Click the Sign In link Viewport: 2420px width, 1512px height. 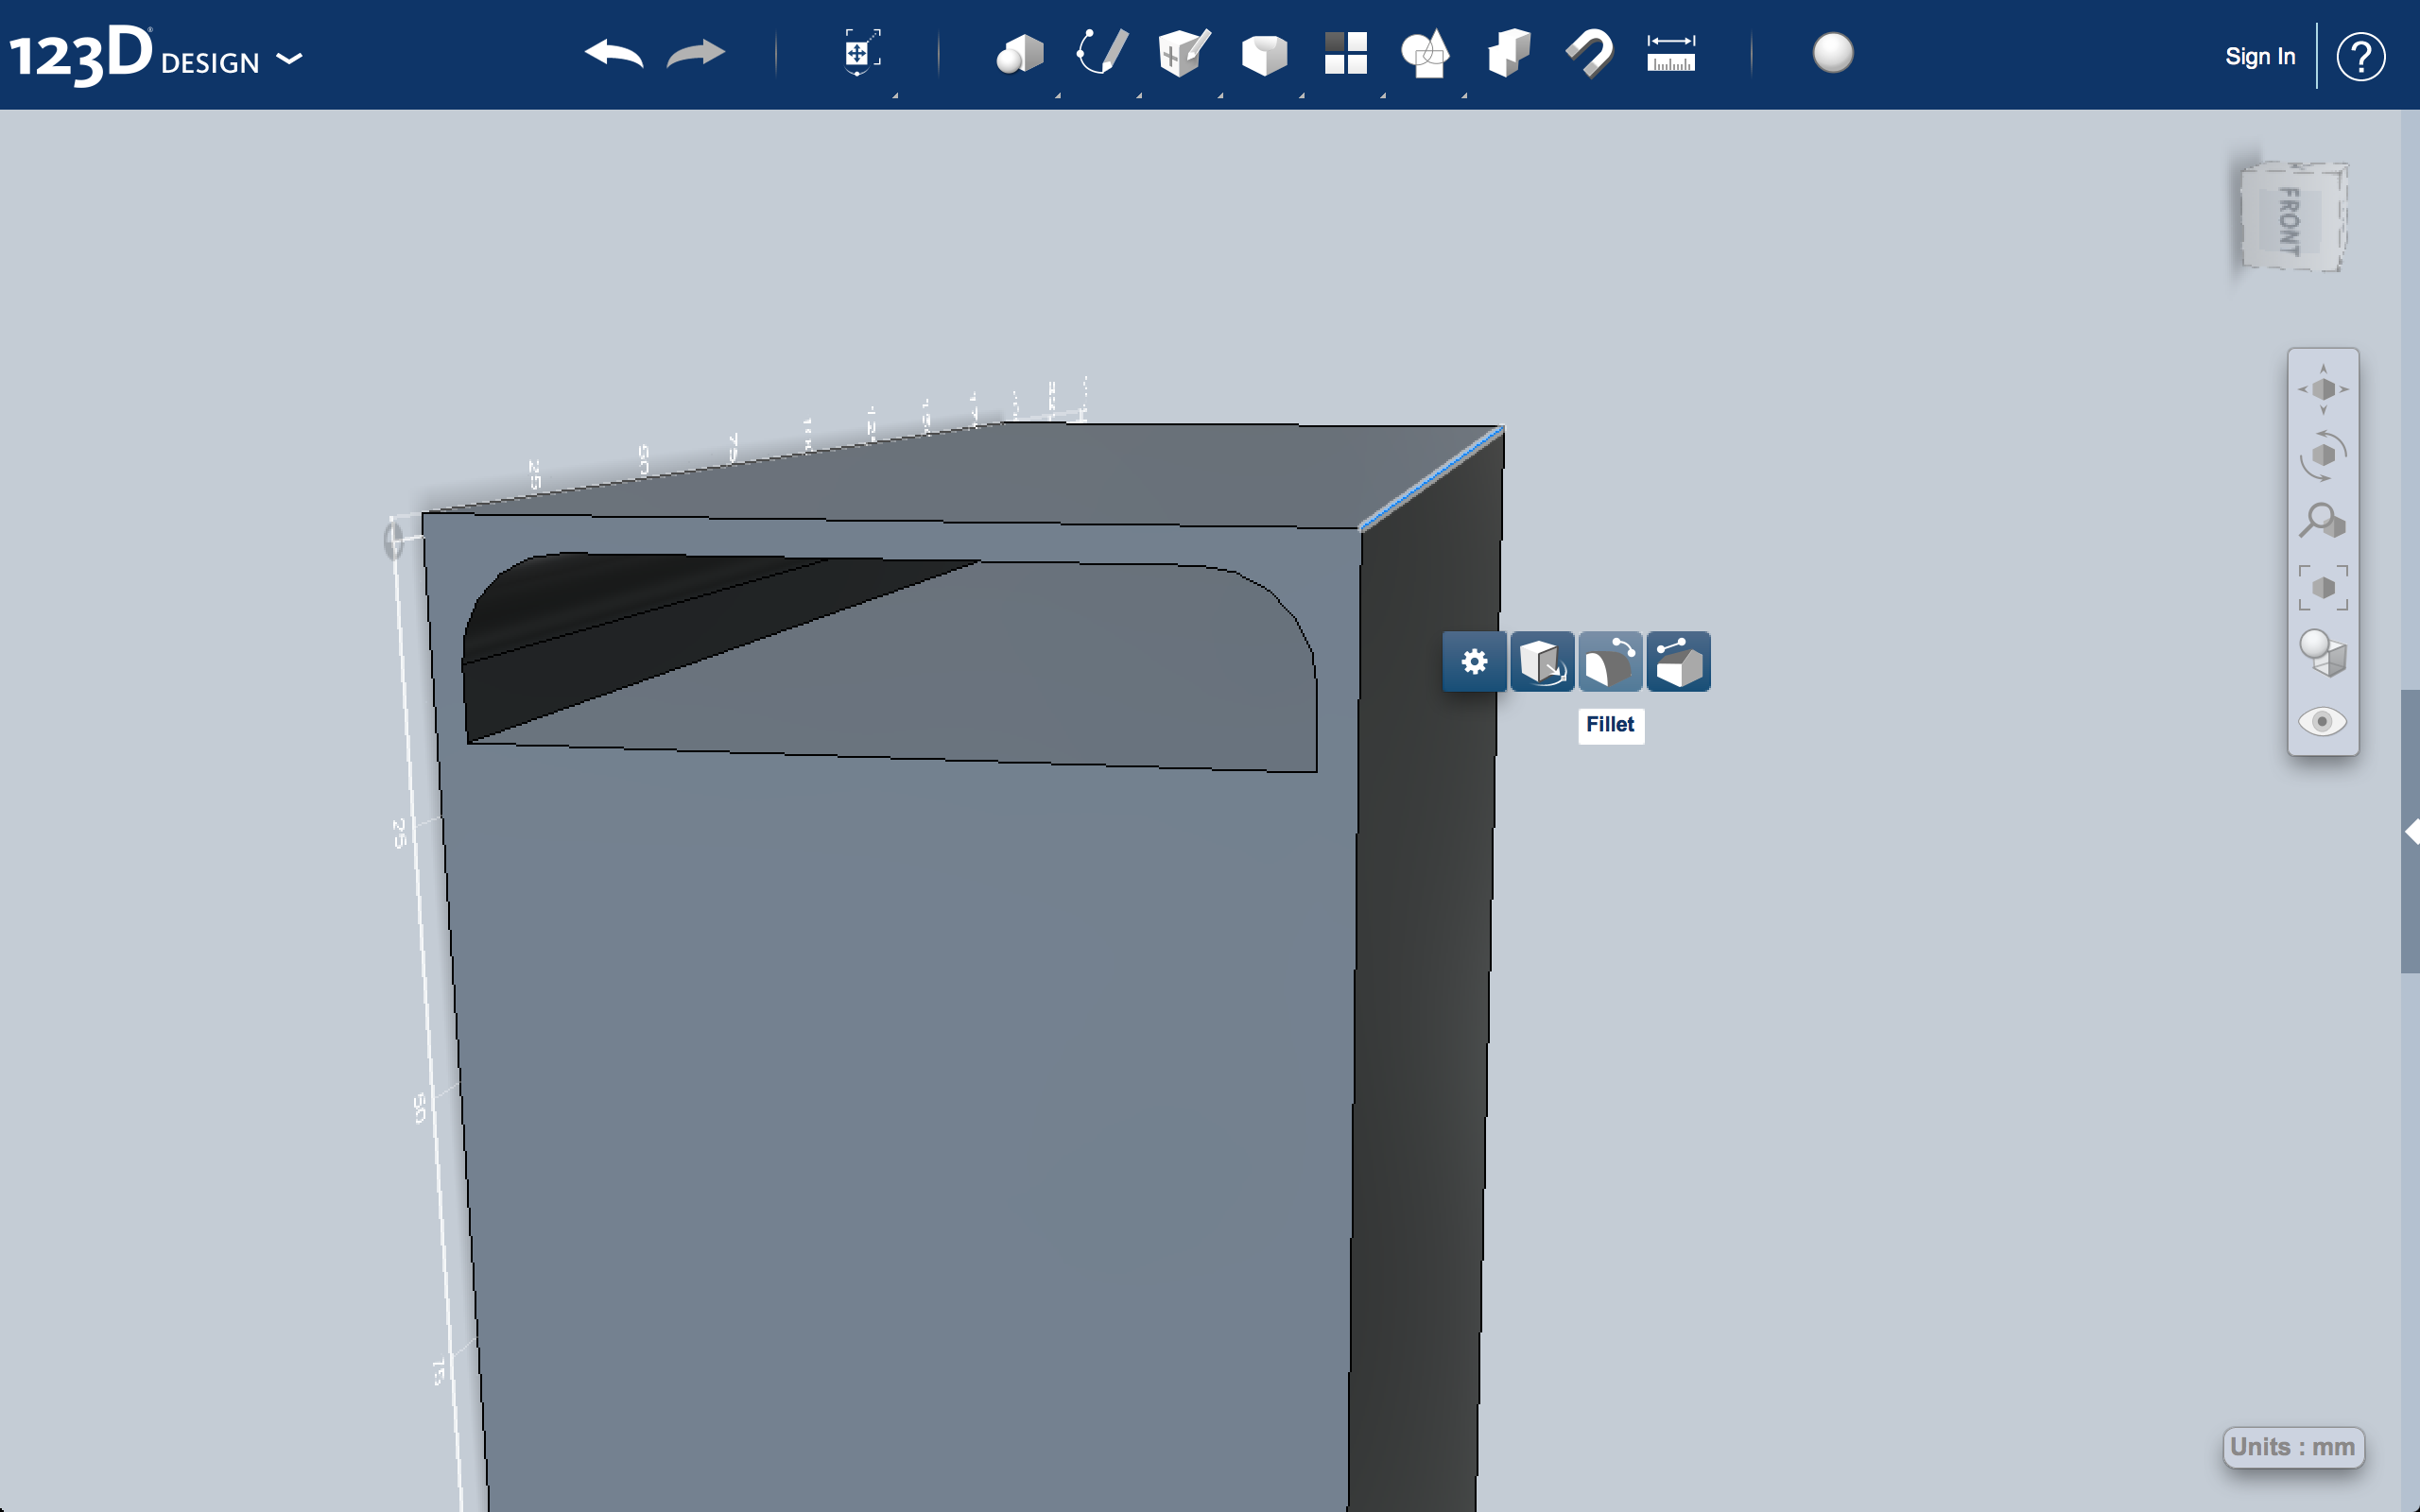point(2260,56)
